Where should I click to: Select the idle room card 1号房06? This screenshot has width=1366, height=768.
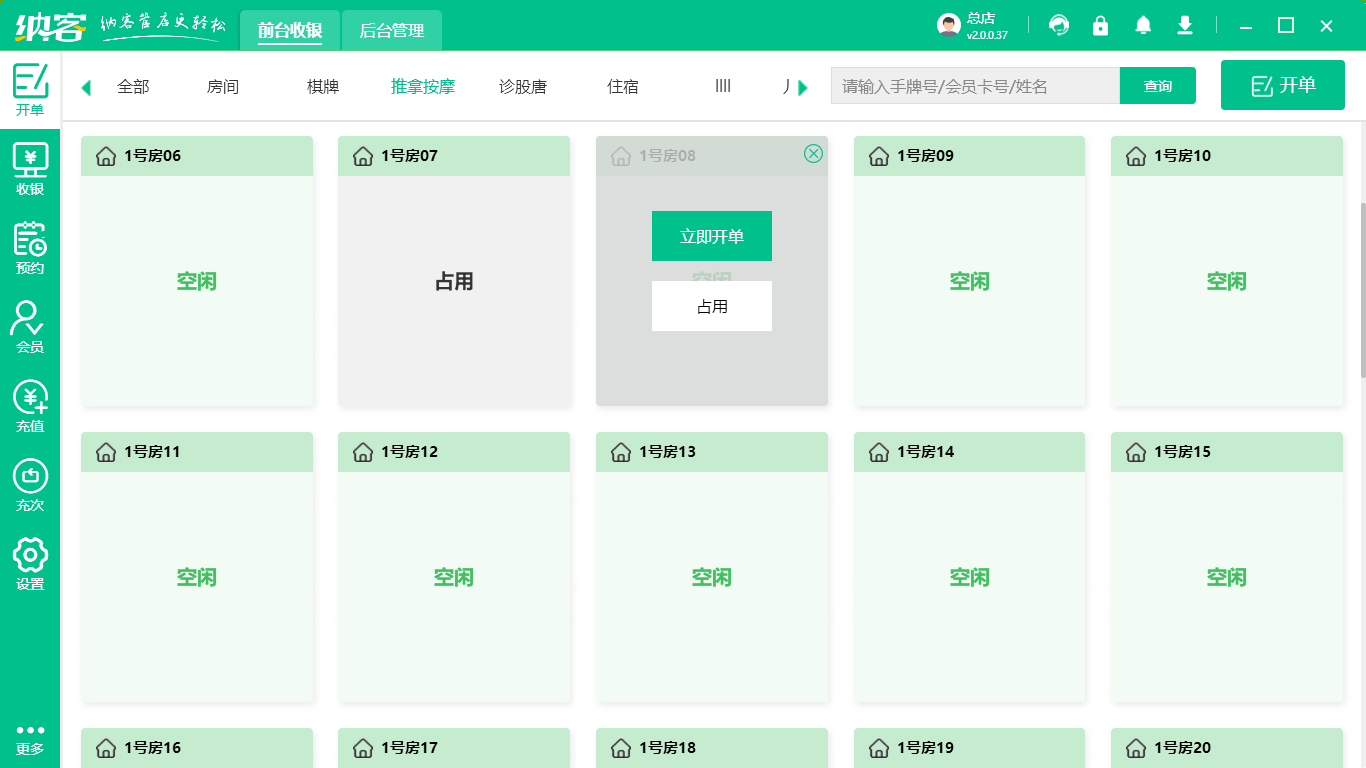[197, 271]
